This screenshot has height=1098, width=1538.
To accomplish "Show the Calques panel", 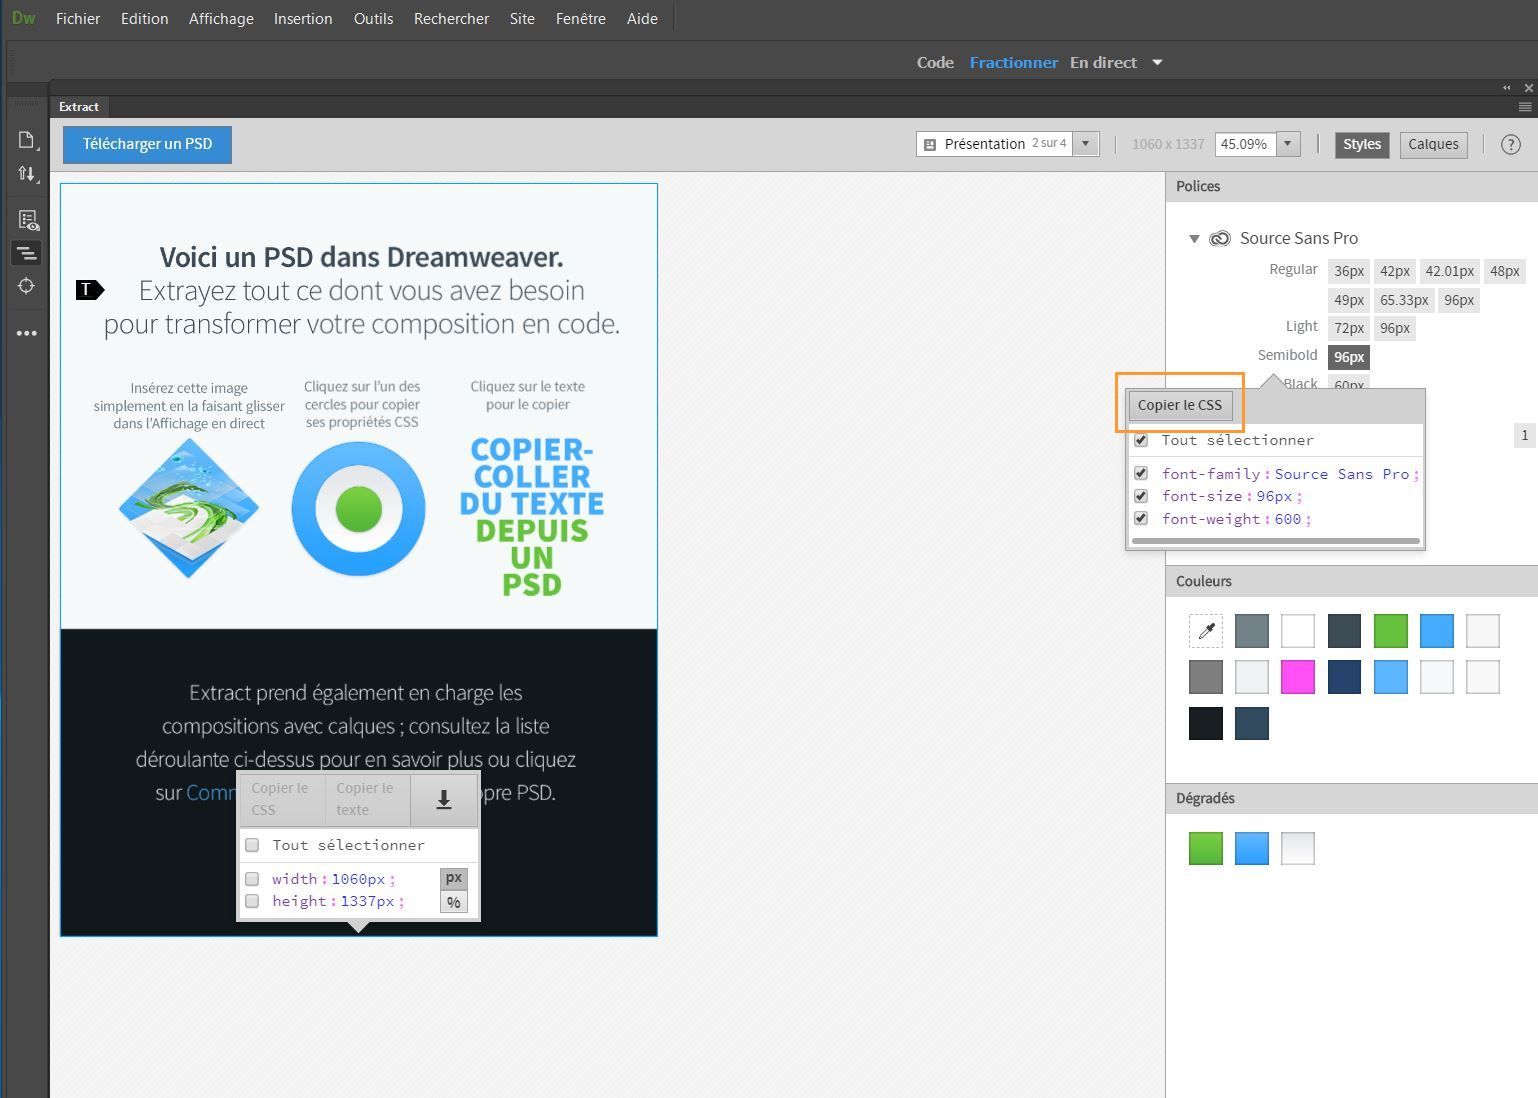I will coord(1433,144).
